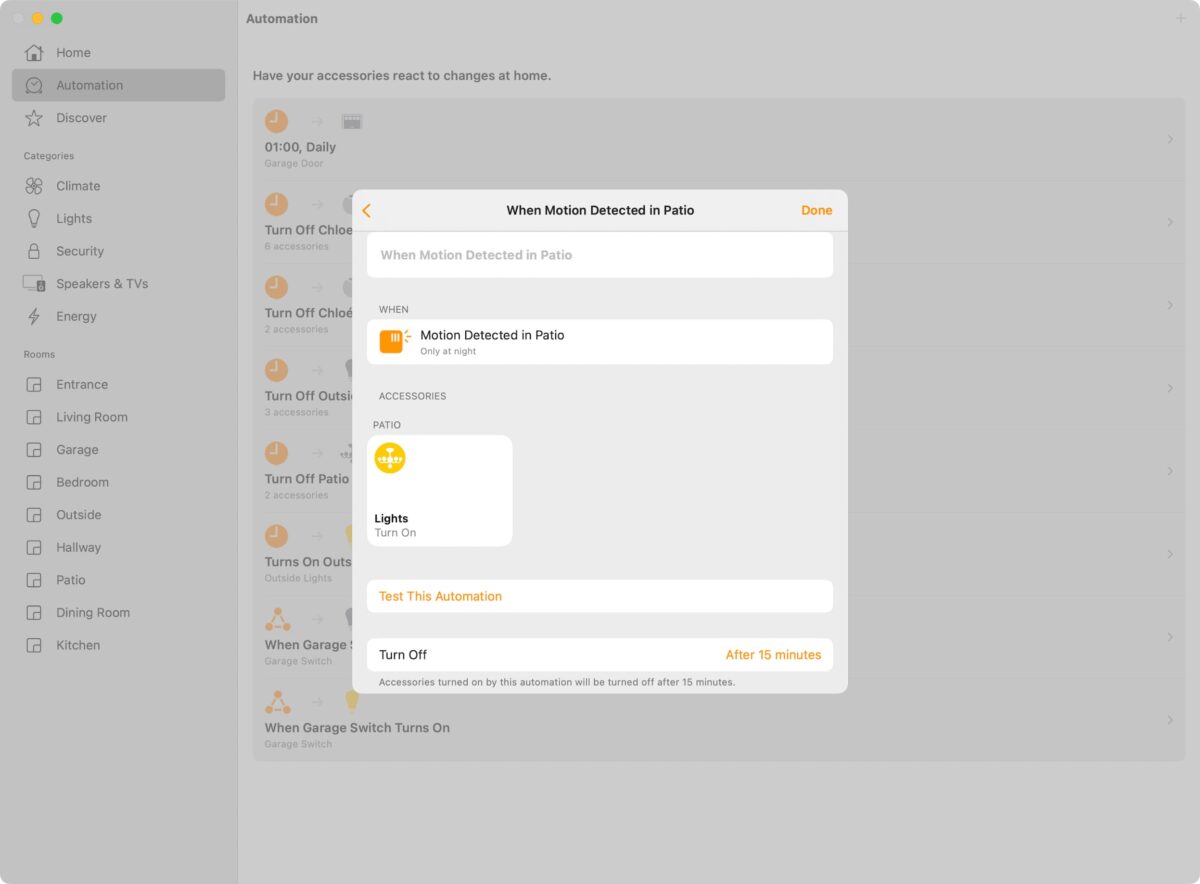Click the Garage room icon
Viewport: 1200px width, 884px height.
coord(34,450)
